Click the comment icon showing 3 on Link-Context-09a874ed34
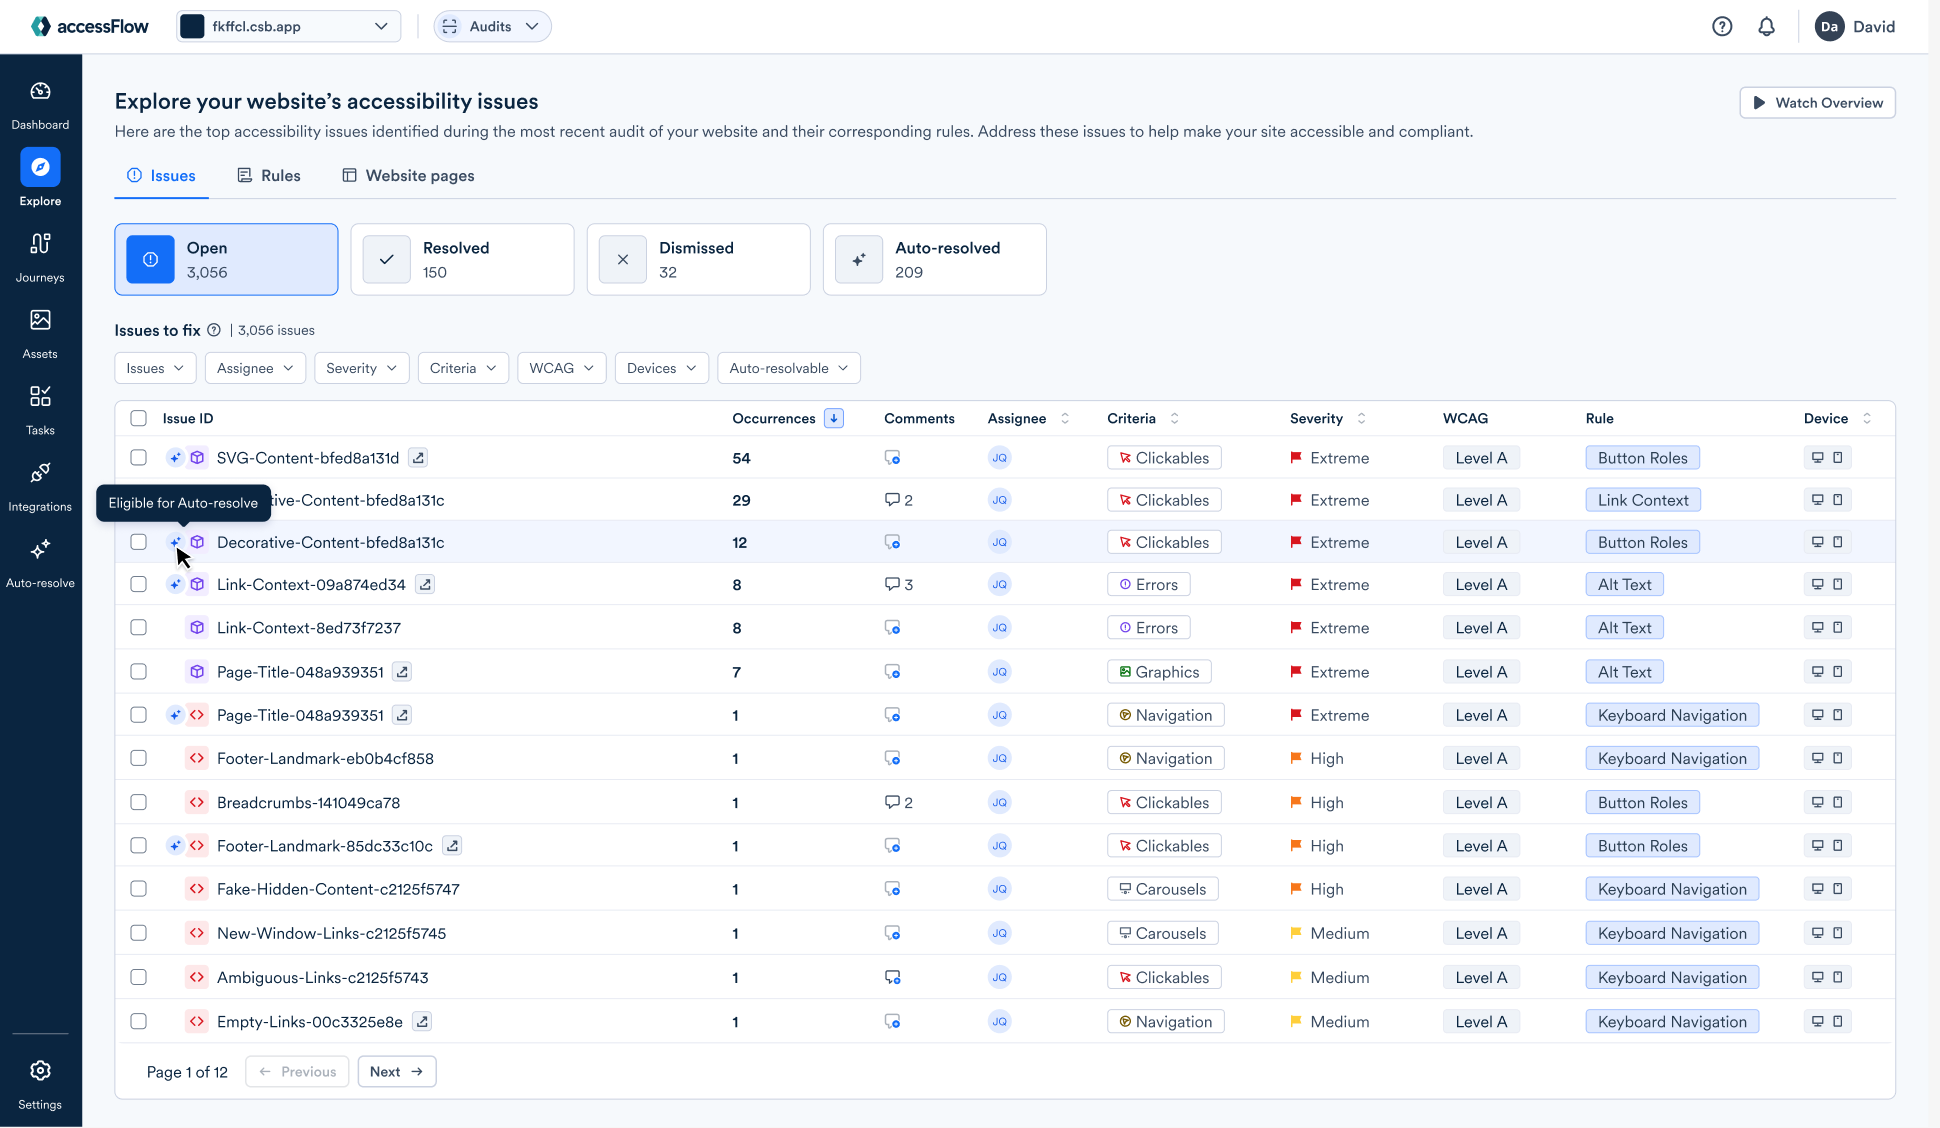 (891, 584)
